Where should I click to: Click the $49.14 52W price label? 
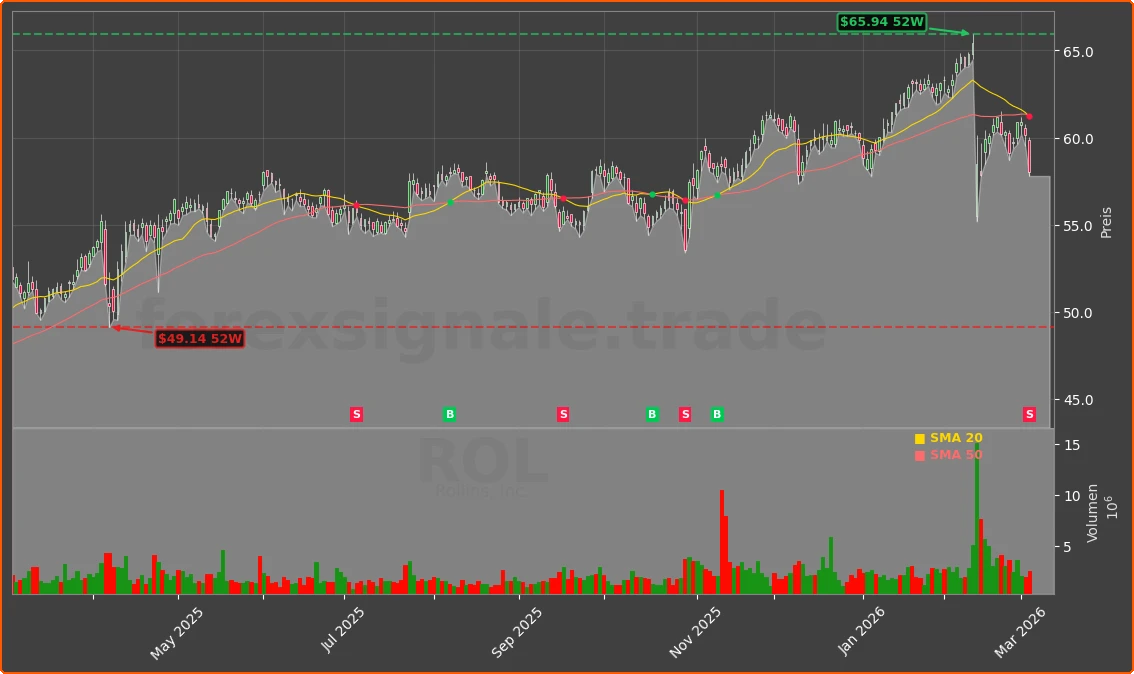[199, 340]
